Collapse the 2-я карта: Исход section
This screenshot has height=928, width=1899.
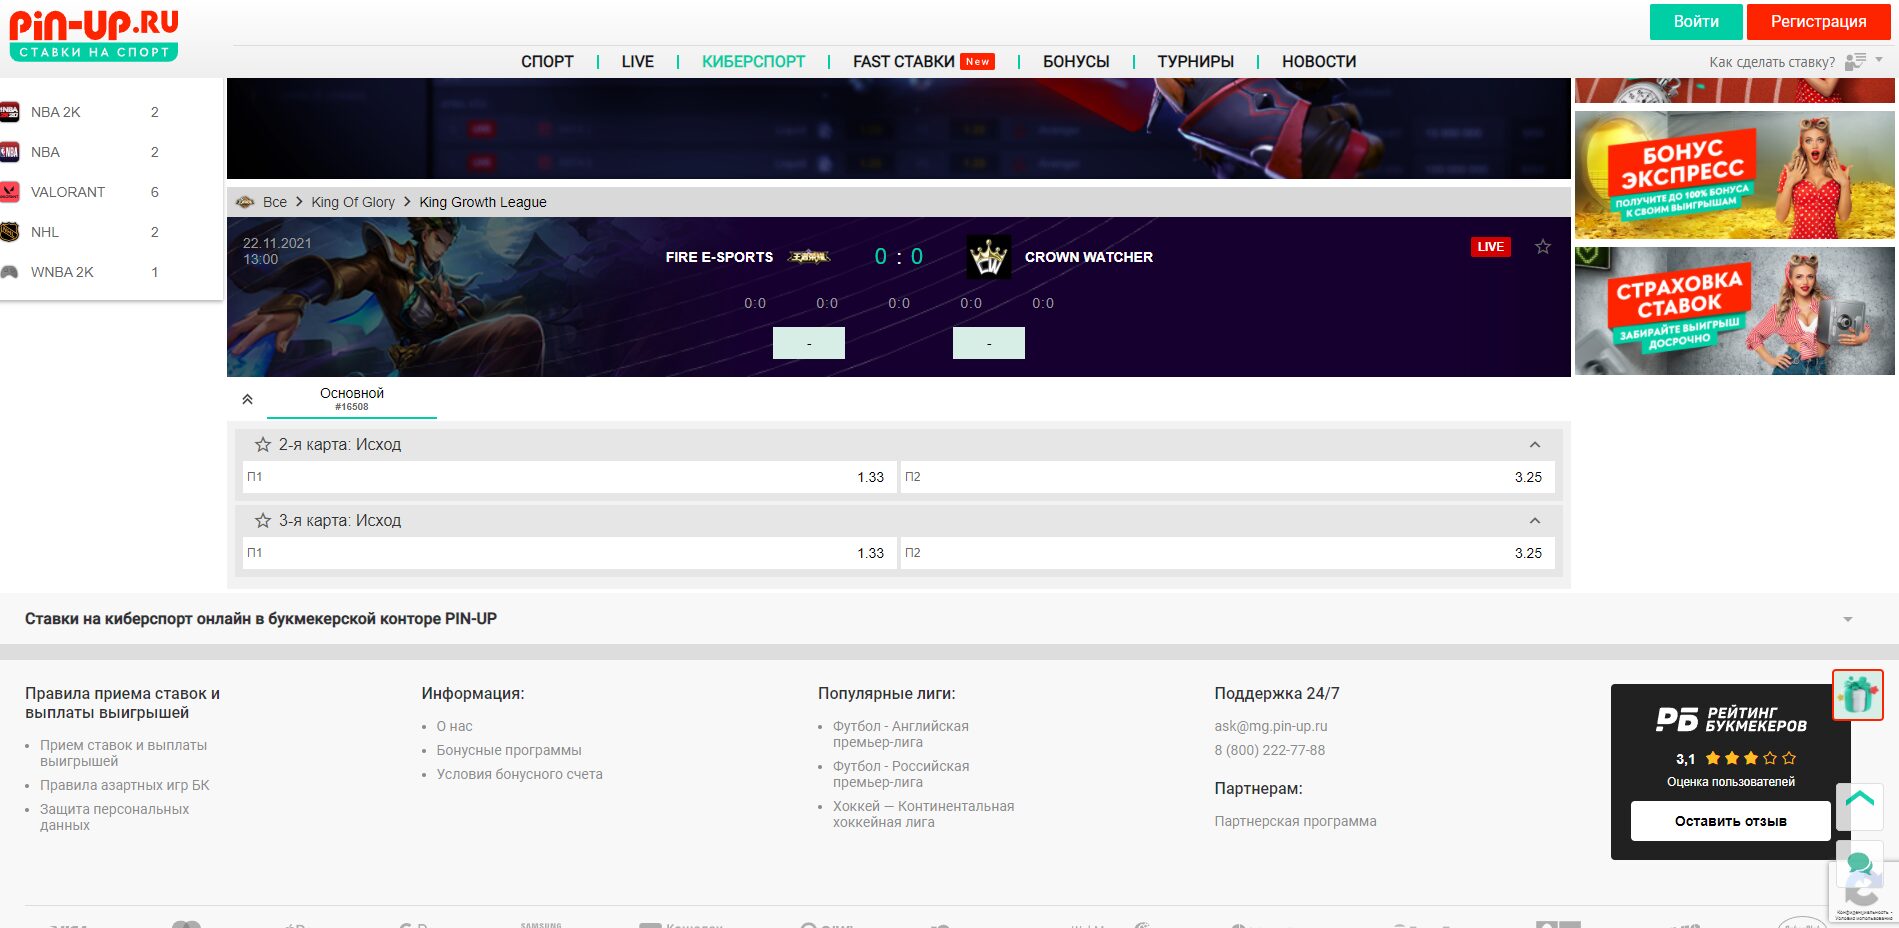pos(1535,445)
